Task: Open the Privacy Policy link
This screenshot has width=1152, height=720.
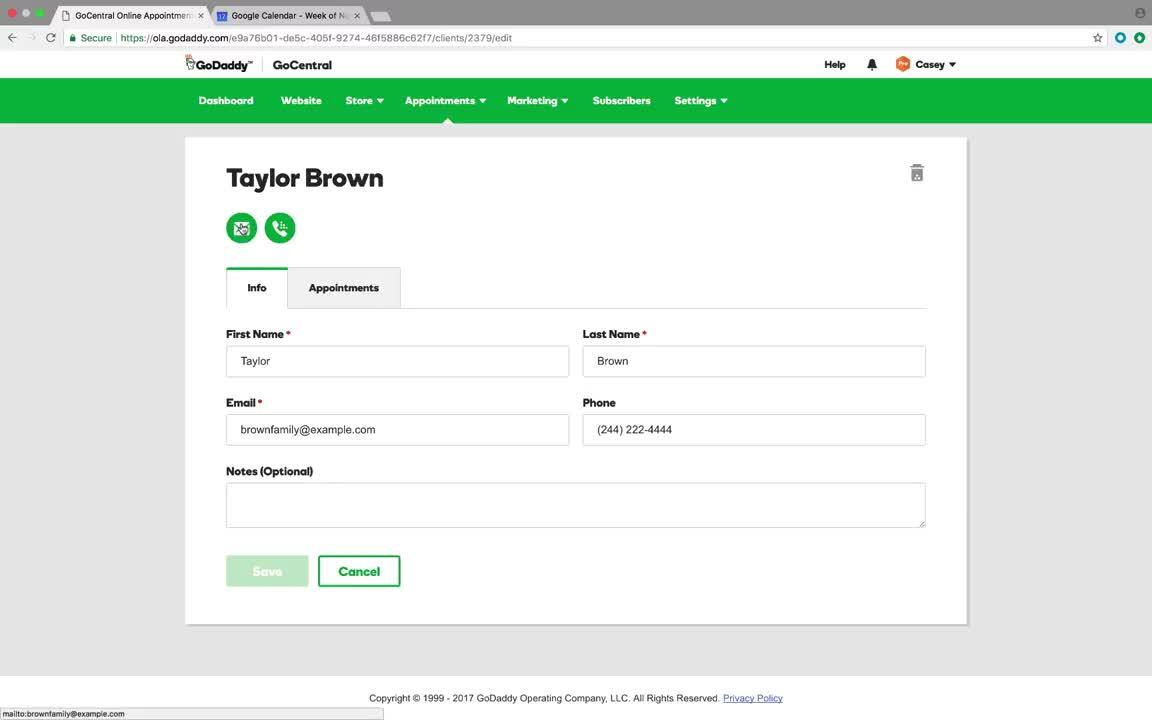Action: (x=752, y=698)
